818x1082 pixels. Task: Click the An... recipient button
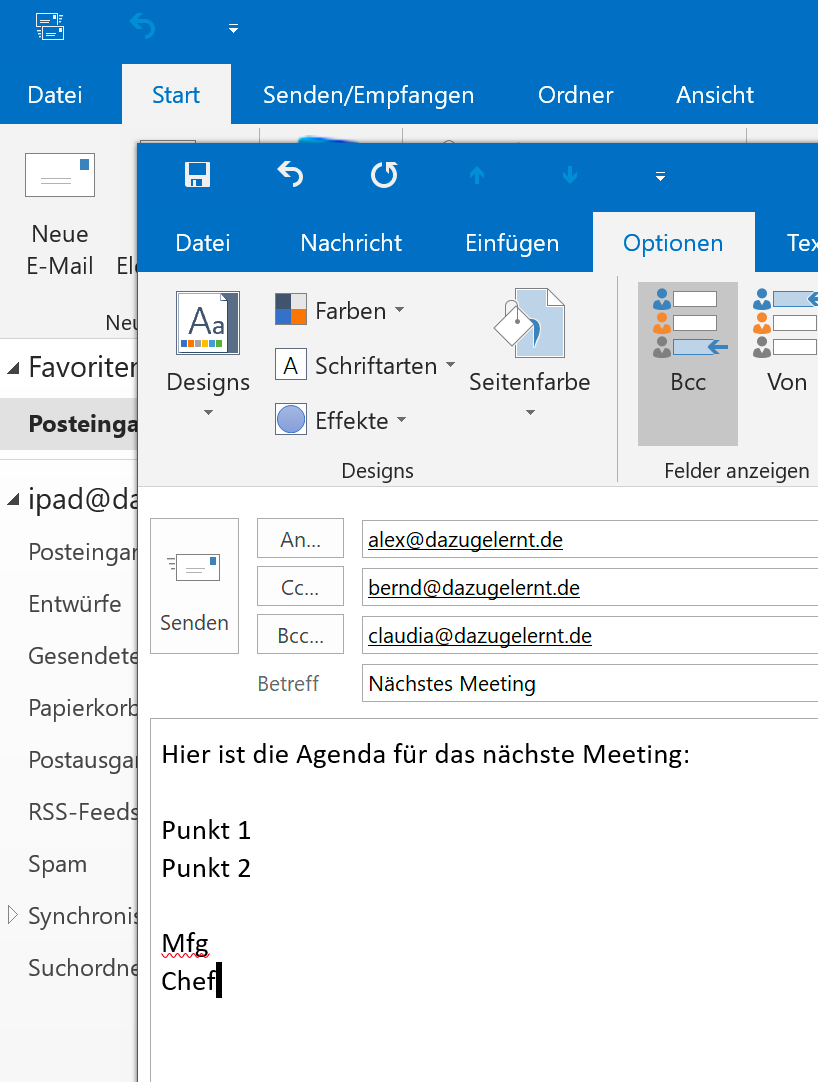[300, 539]
